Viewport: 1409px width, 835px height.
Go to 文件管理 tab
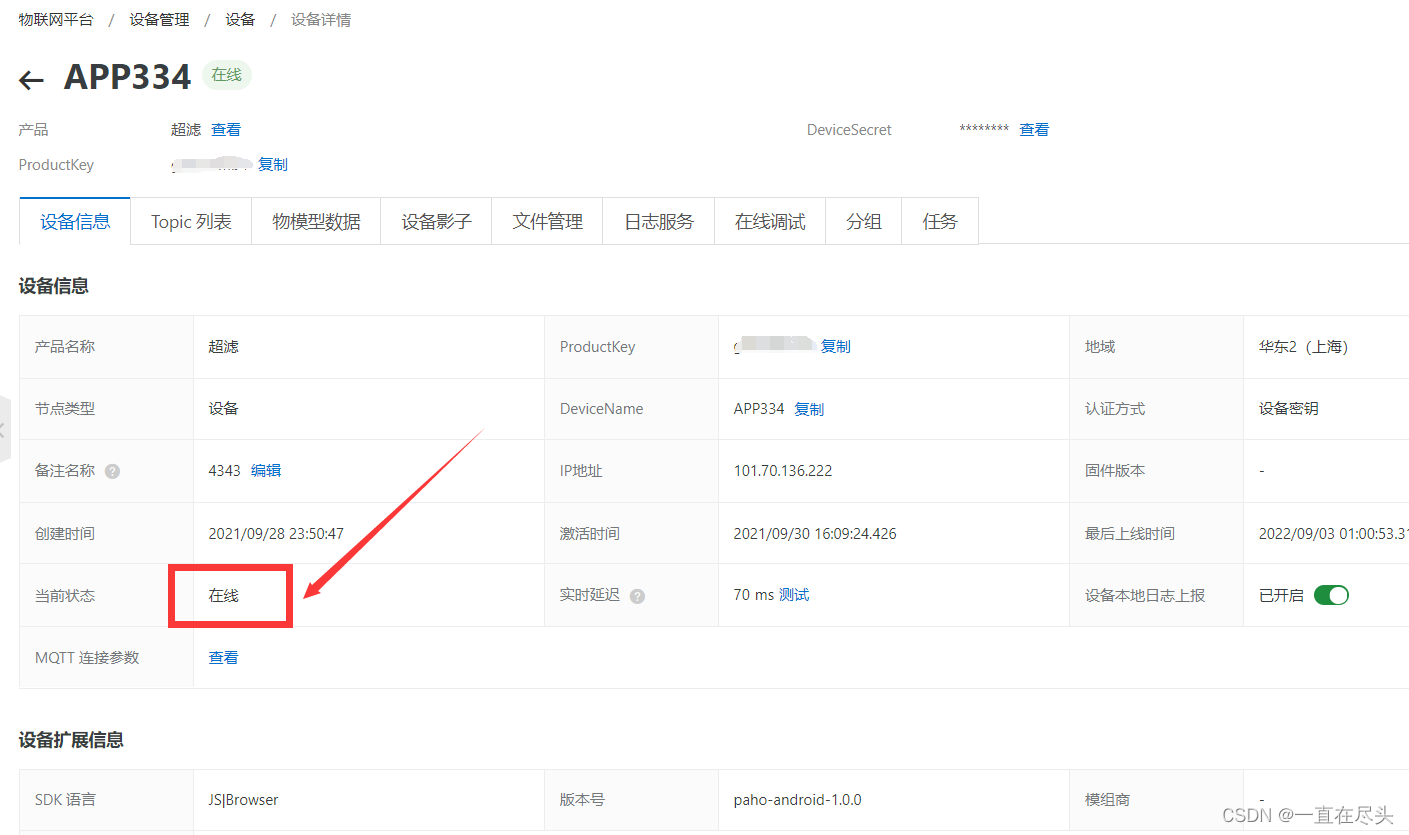547,221
